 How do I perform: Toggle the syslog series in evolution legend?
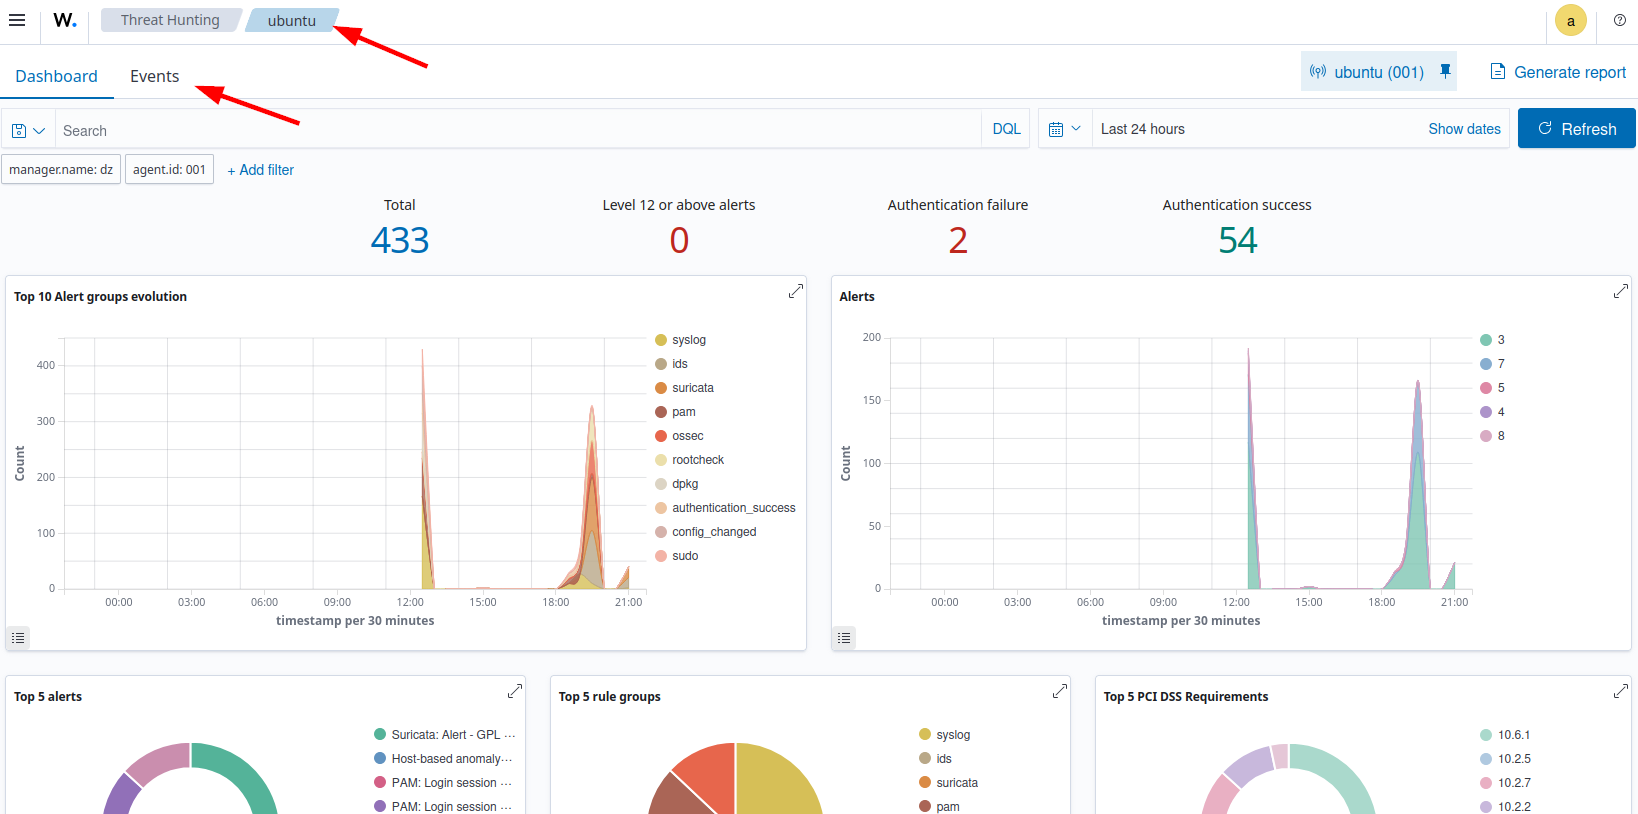pos(688,340)
